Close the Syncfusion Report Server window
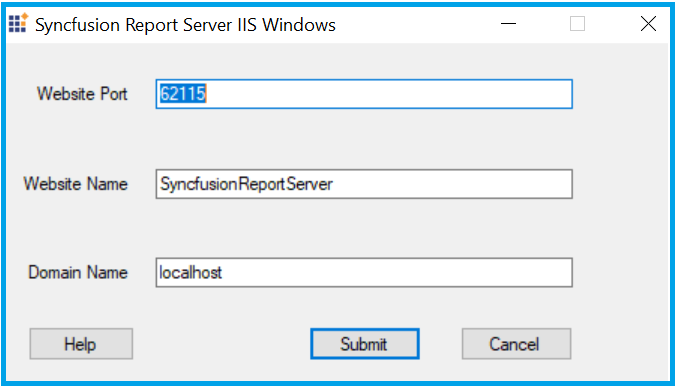The height and width of the screenshot is (389, 676). 648,24
